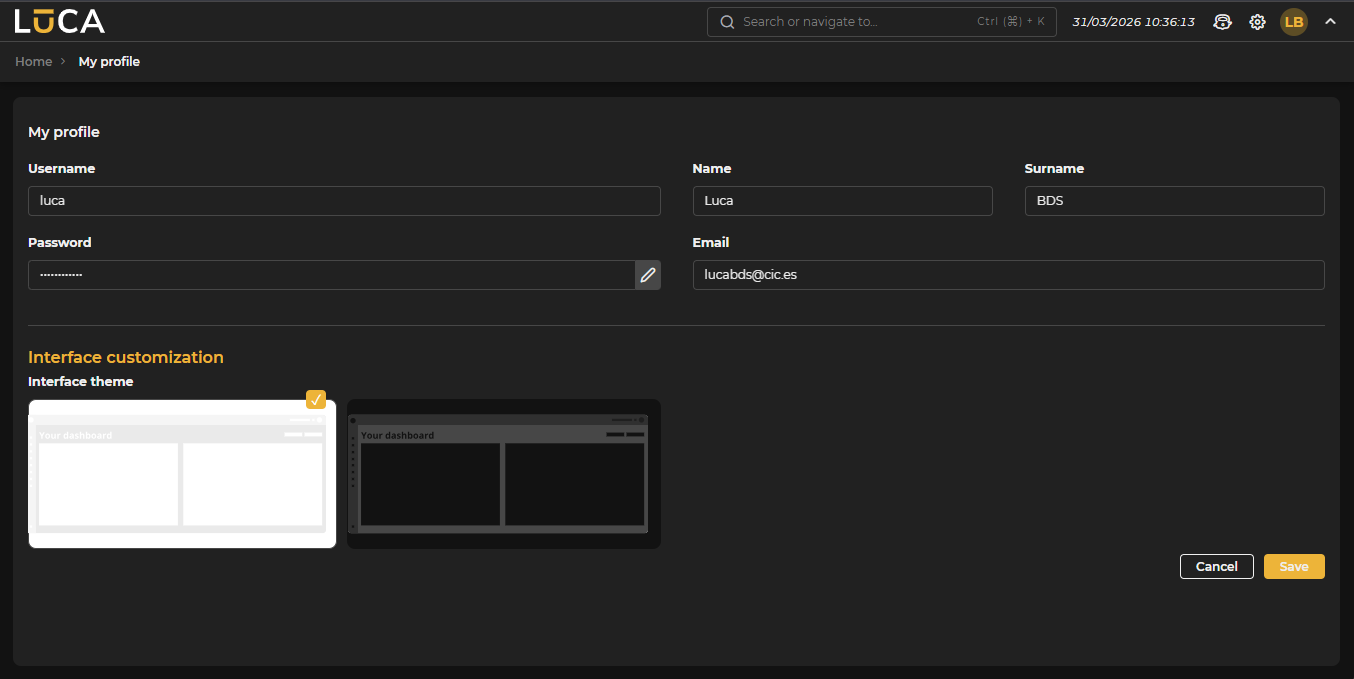1354x679 pixels.
Task: Click the magnifying glass search icon
Action: tap(727, 22)
